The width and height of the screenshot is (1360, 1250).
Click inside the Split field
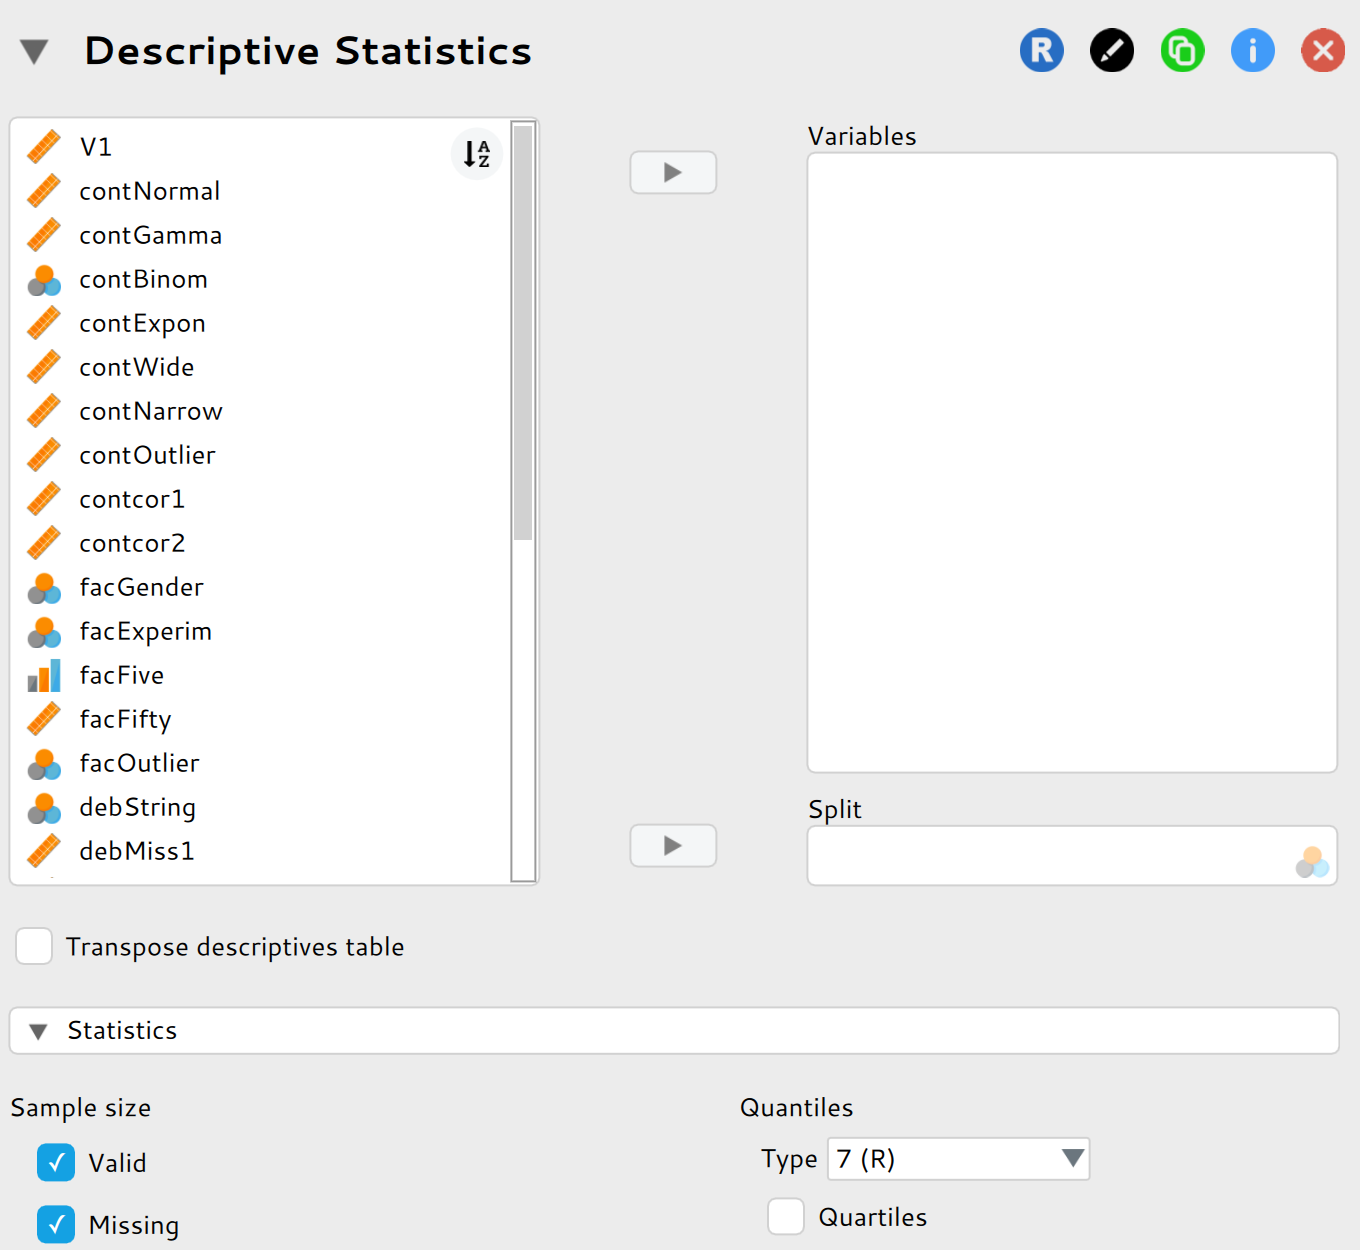1050,856
